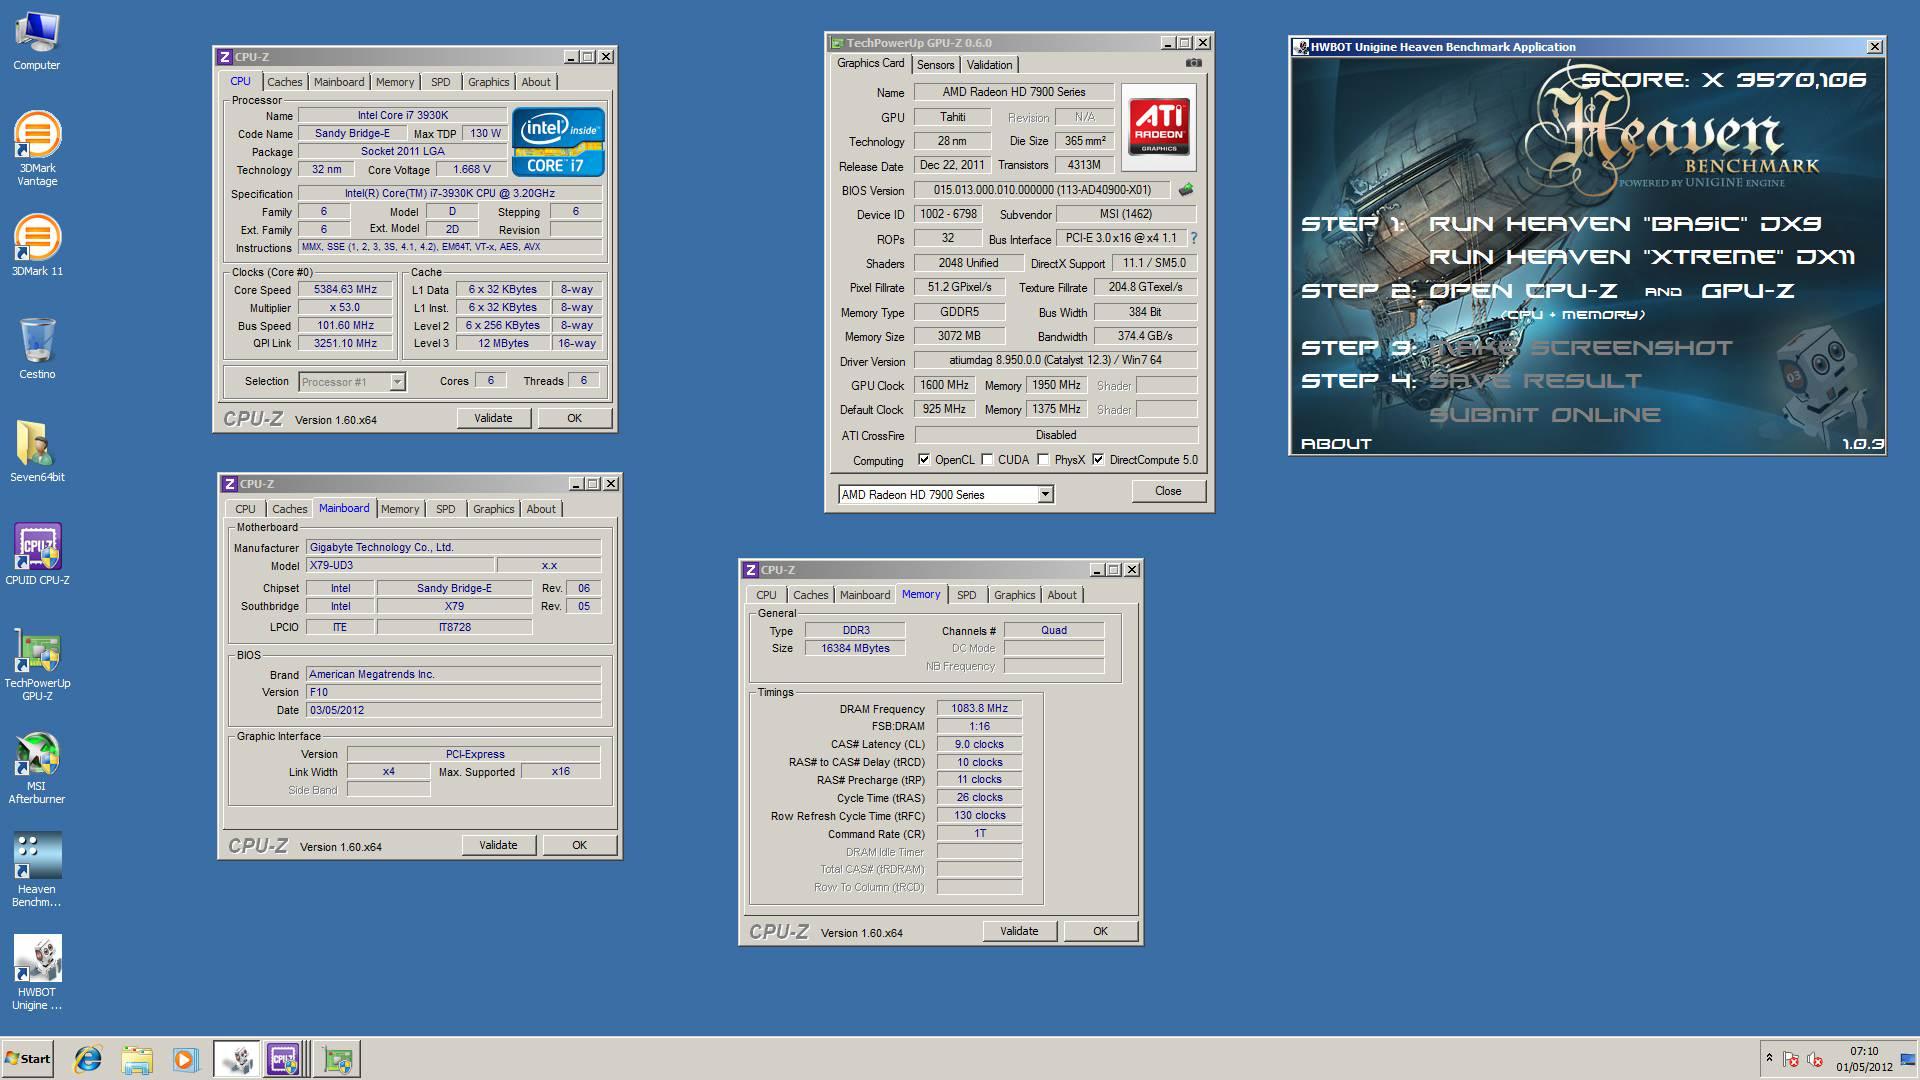Open the Cestino recycle bin icon
1920x1080 pixels.
coord(37,348)
